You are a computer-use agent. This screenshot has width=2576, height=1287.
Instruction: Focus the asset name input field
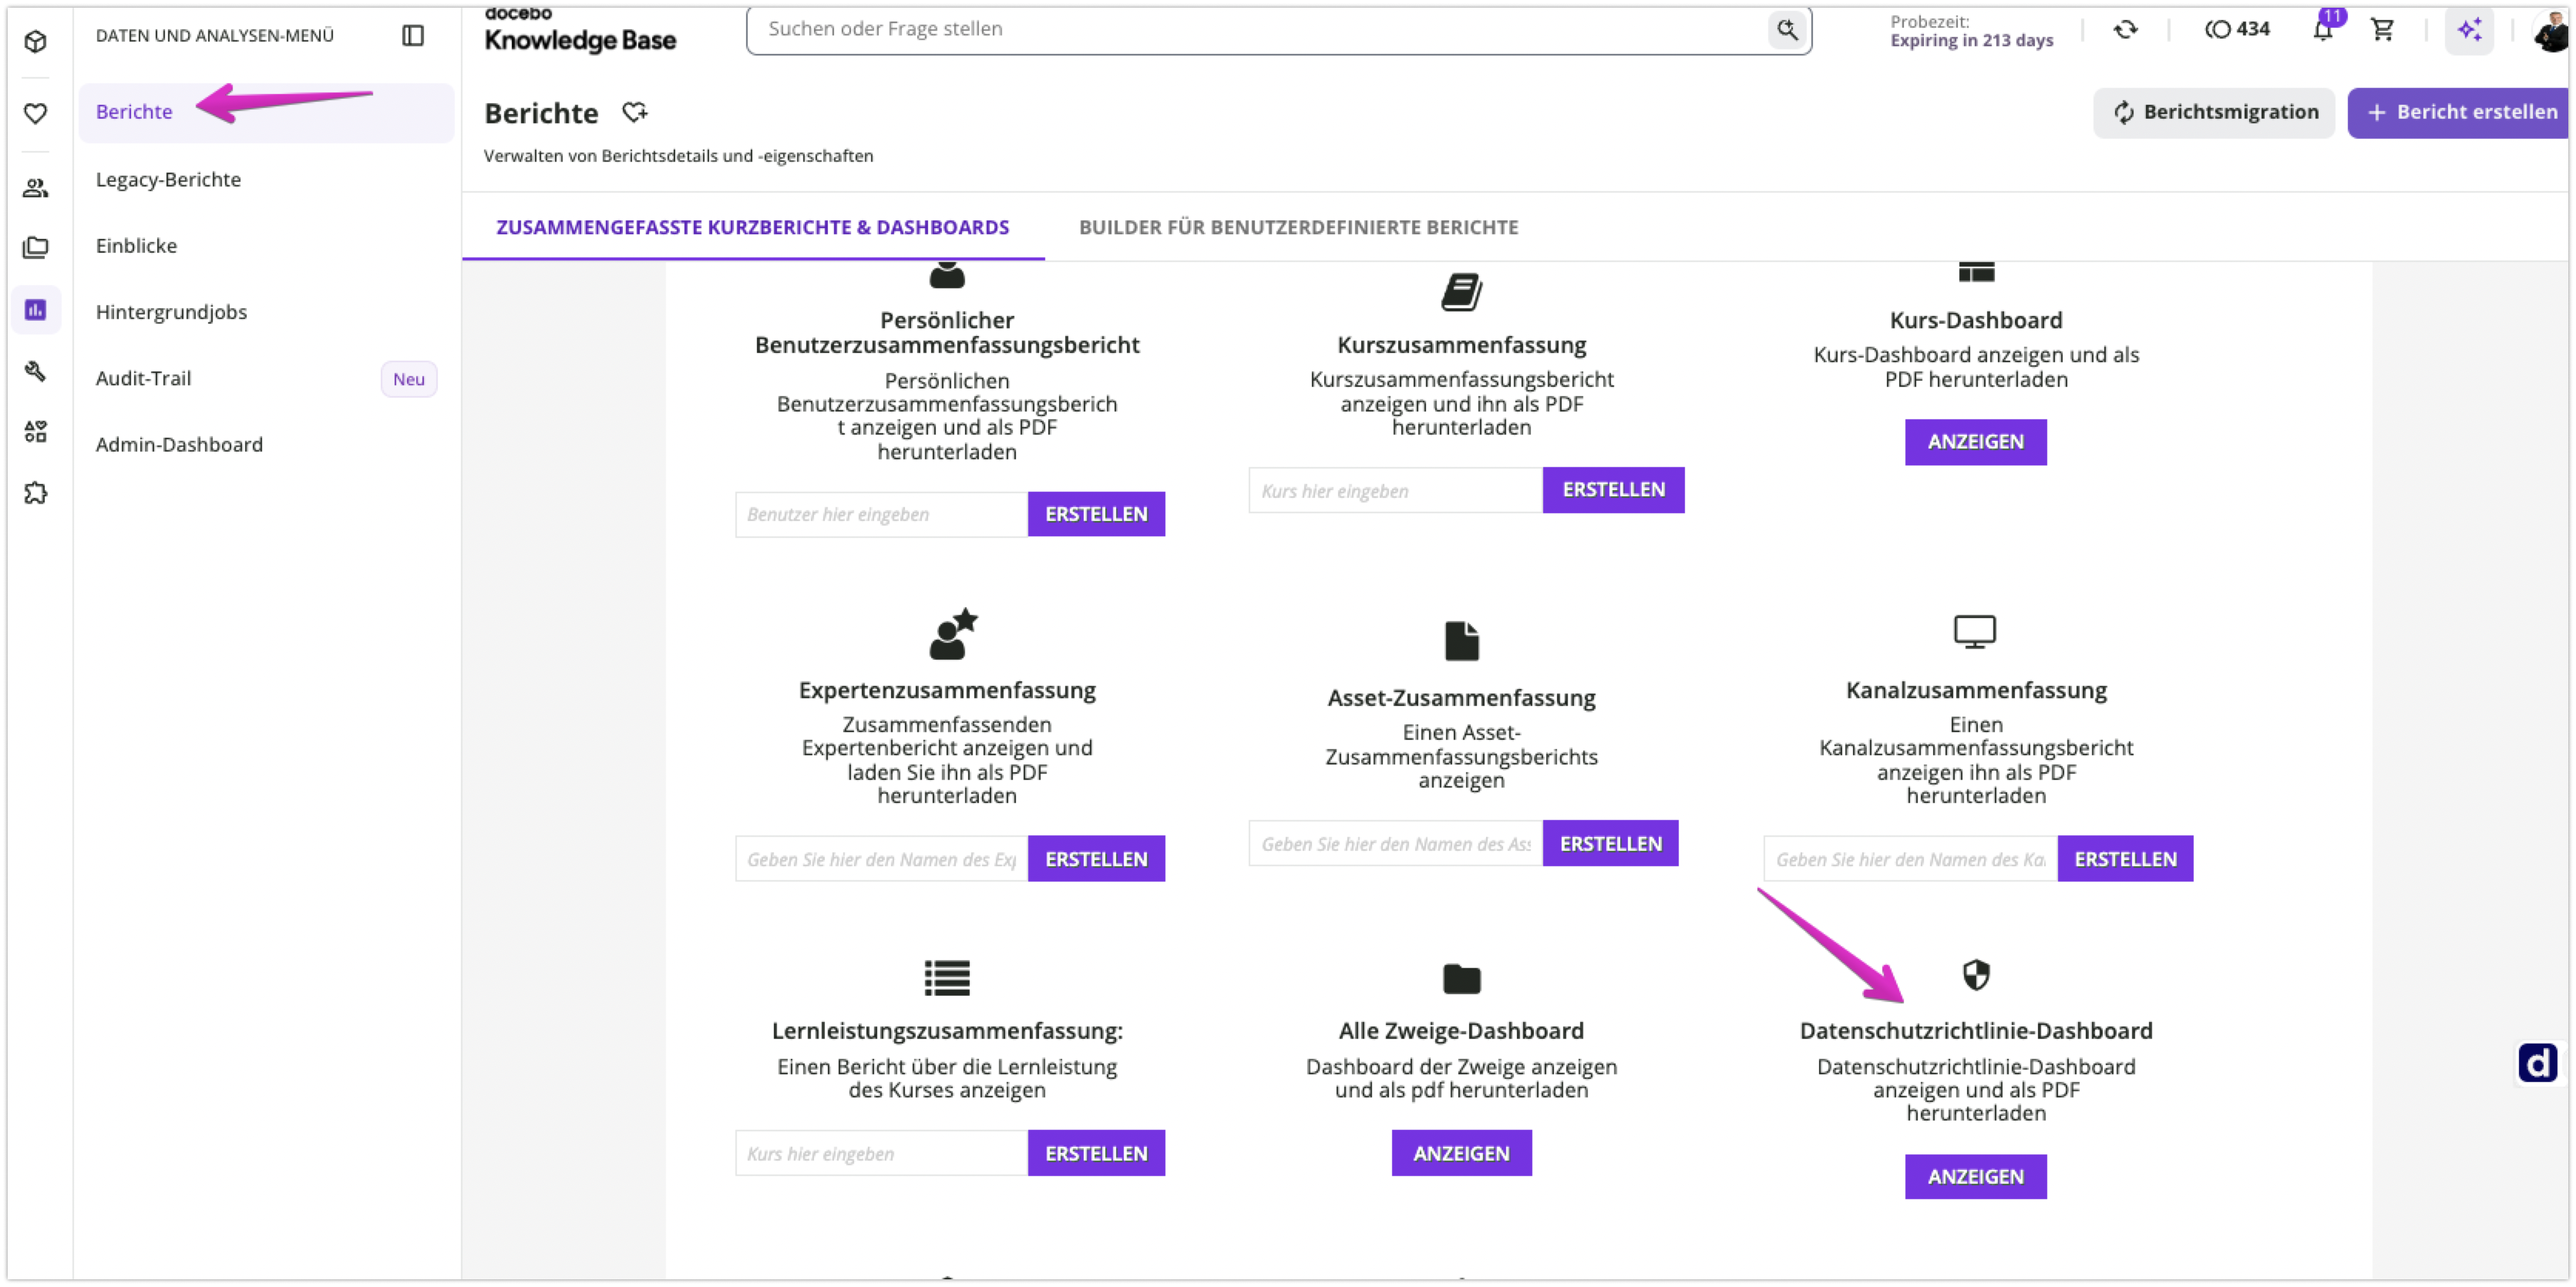[x=1395, y=844]
